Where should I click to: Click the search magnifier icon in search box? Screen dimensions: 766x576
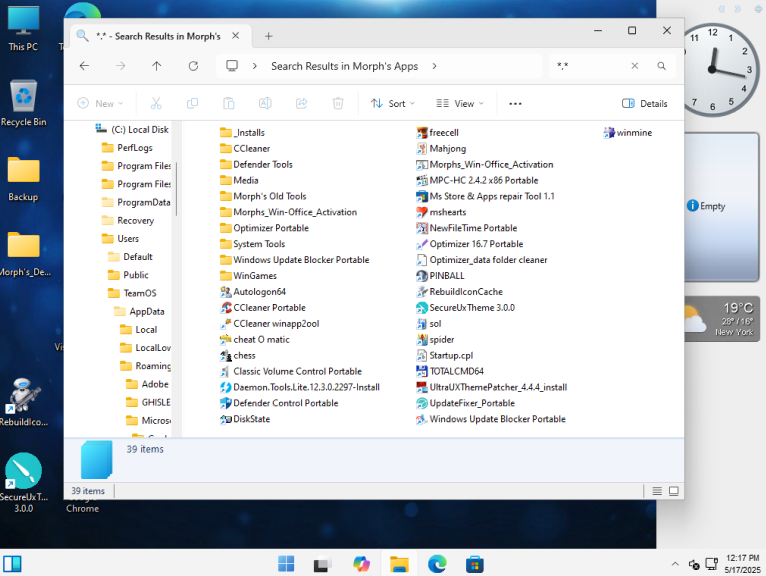pyautogui.click(x=661, y=66)
